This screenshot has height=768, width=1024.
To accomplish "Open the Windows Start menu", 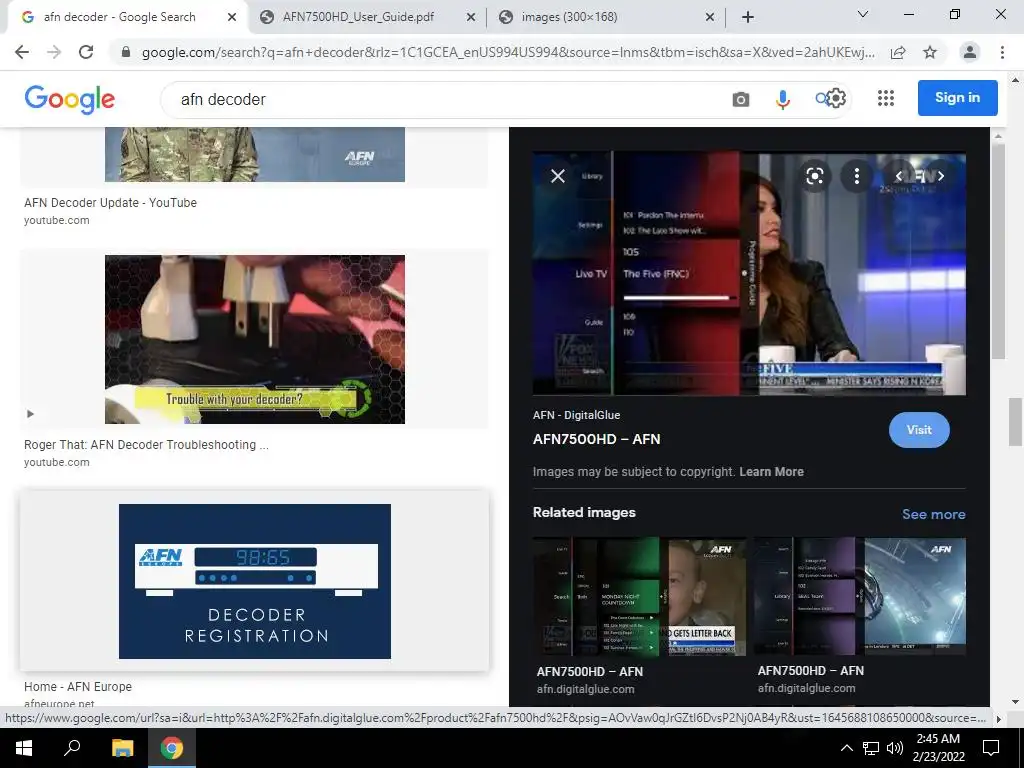I will click(x=24, y=748).
